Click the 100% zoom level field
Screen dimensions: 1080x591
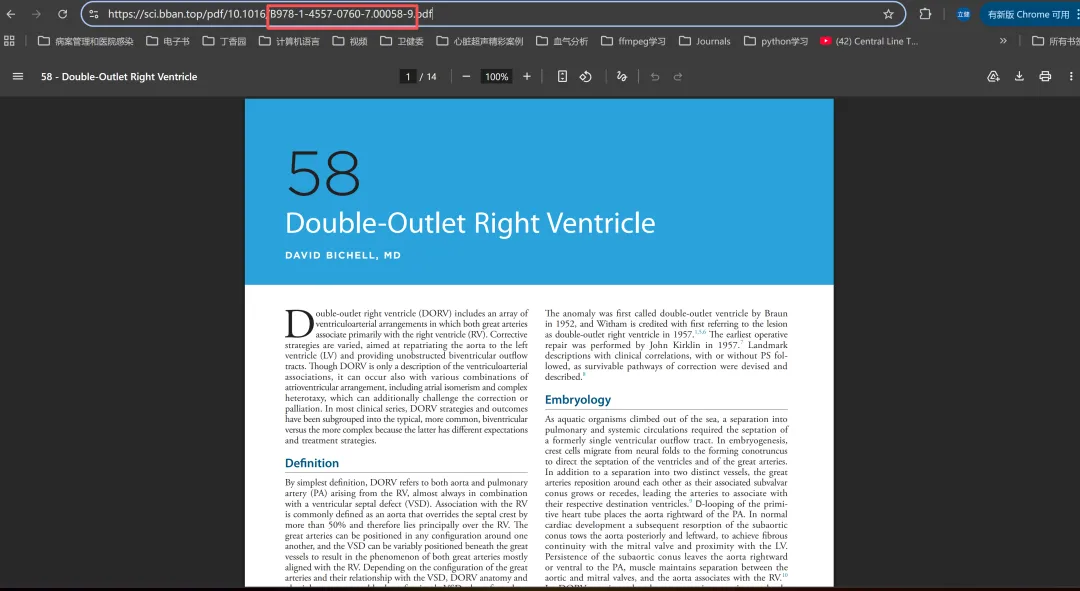tap(497, 76)
